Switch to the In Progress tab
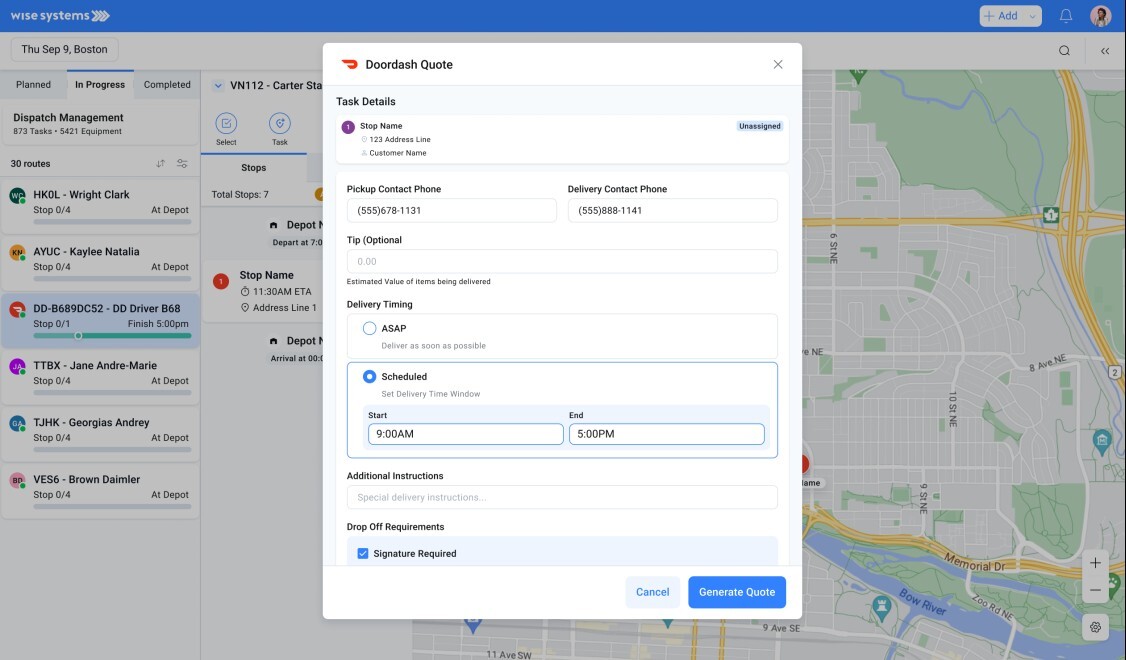This screenshot has height=660, width=1126. (x=100, y=85)
